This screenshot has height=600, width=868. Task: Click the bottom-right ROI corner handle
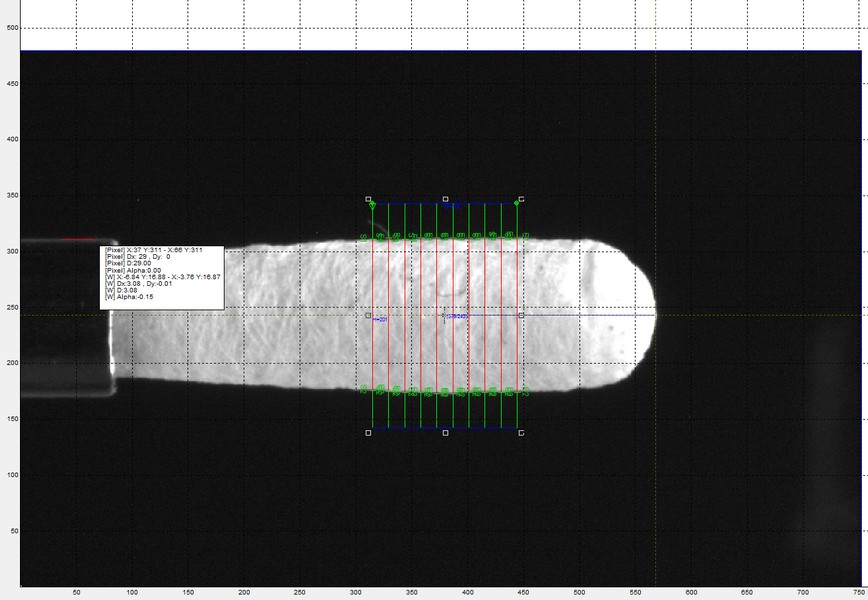pyautogui.click(x=521, y=433)
